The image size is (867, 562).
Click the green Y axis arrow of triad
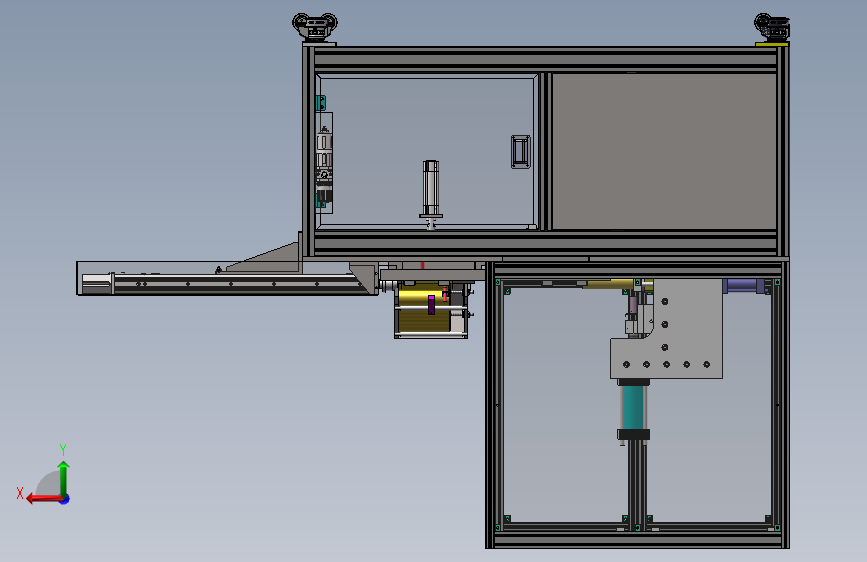click(64, 477)
